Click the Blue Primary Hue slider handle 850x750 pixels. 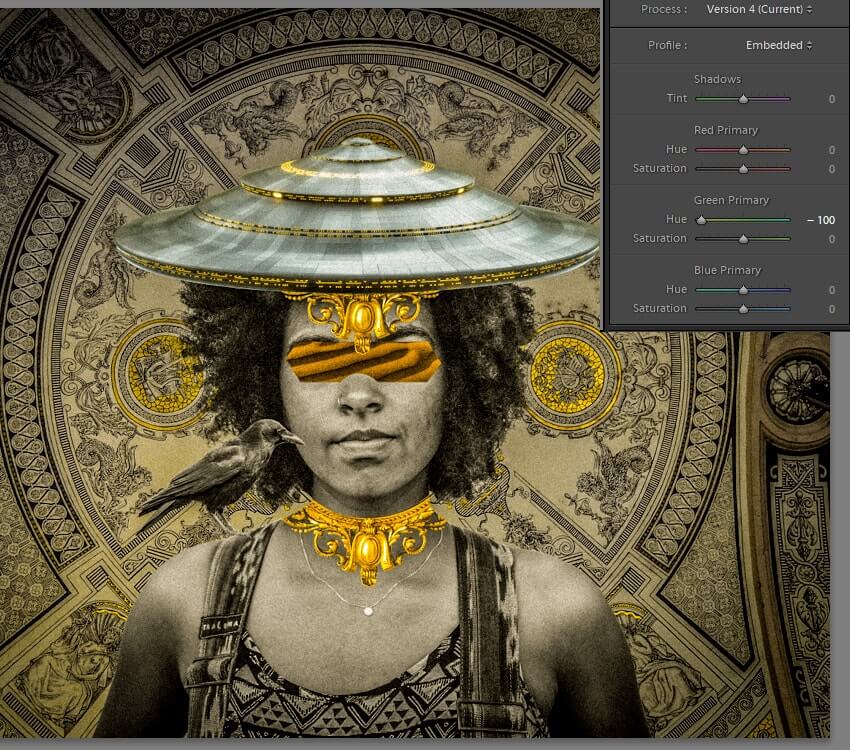(743, 290)
